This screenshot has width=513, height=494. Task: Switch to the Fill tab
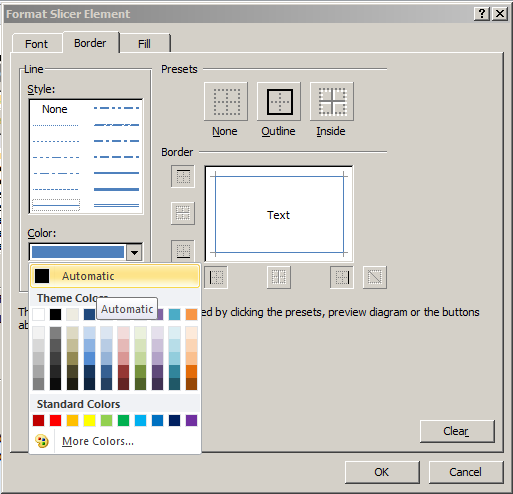(x=145, y=44)
